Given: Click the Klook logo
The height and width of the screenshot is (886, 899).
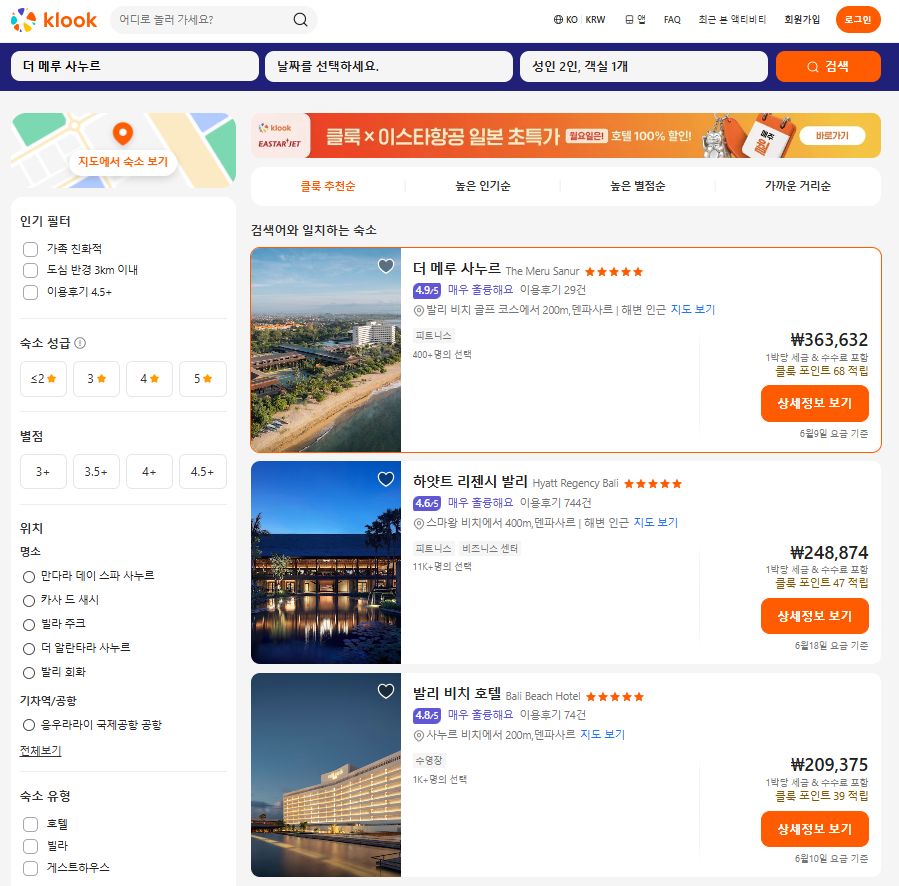Looking at the screenshot, I should pos(54,20).
